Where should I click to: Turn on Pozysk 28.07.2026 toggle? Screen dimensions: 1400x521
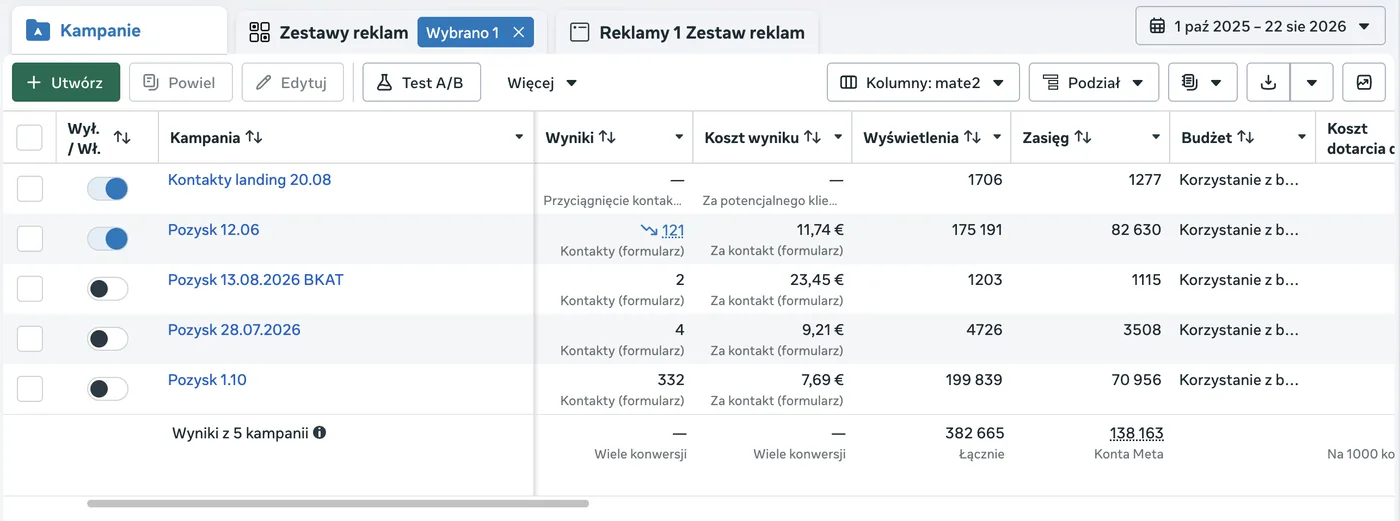pyautogui.click(x=108, y=338)
